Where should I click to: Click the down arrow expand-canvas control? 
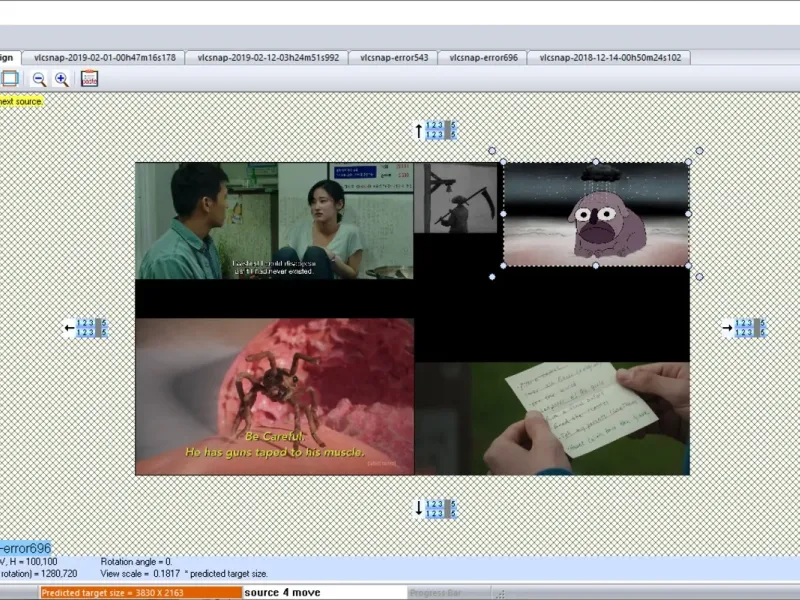(x=435, y=509)
